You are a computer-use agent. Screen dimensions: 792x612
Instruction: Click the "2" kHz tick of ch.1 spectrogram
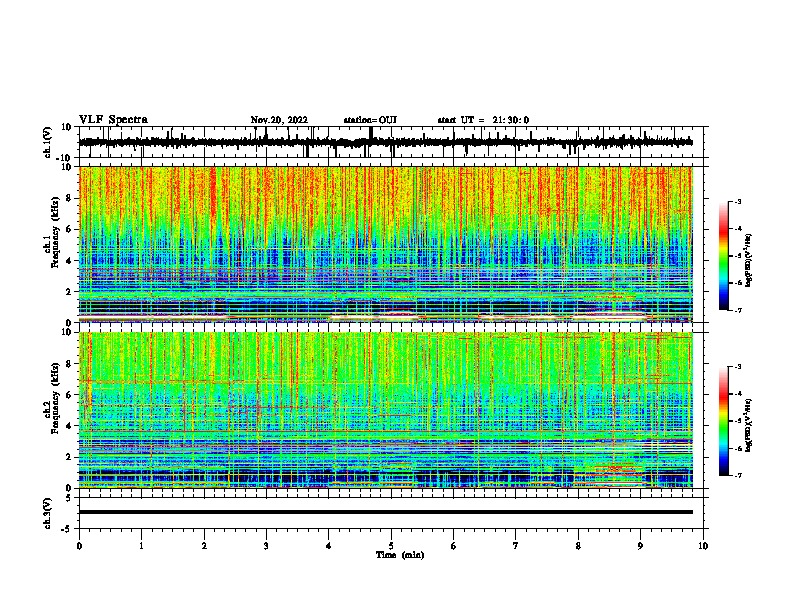(69, 292)
